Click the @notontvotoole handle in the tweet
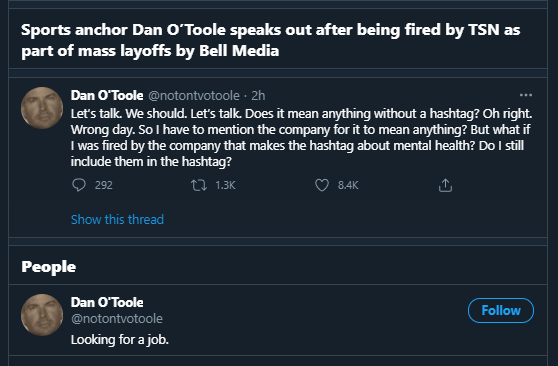558x366 pixels. click(194, 95)
